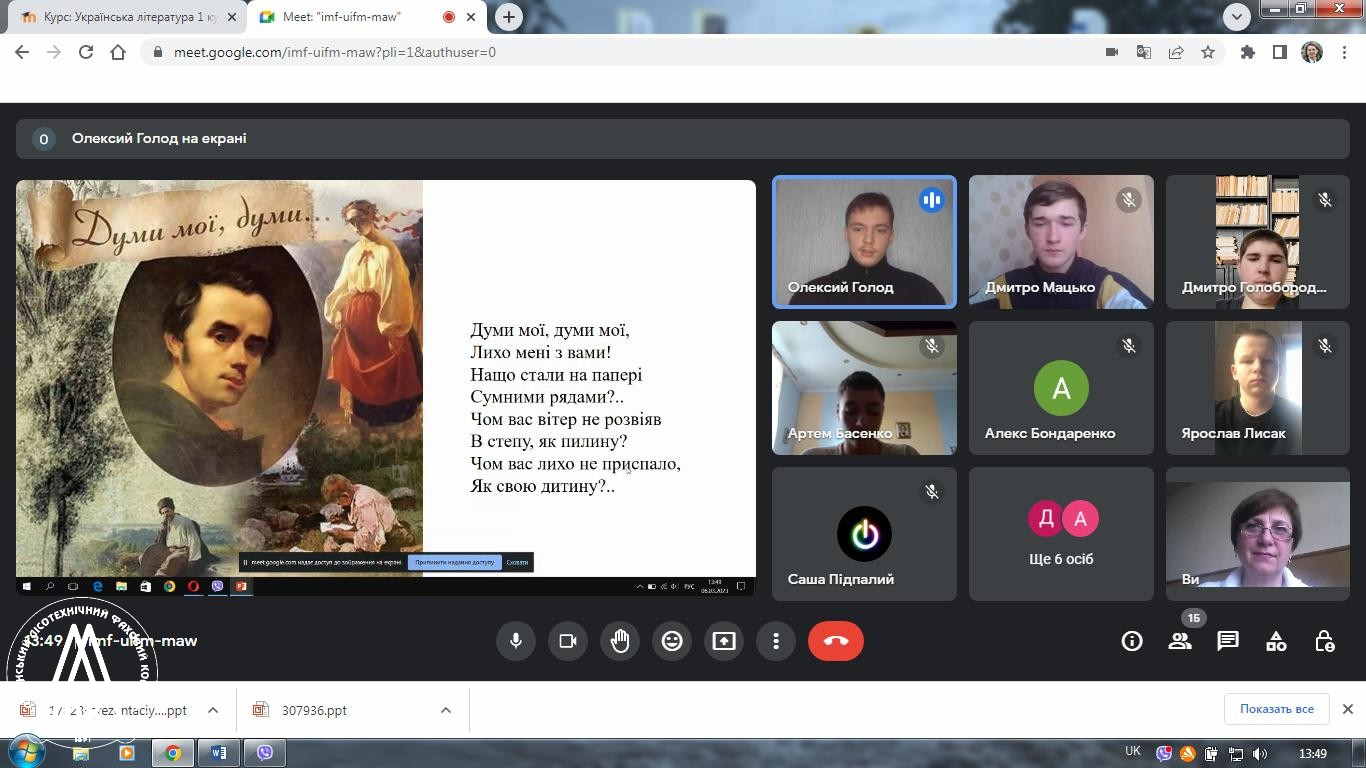1366x768 pixels.
Task: Click the shared-screen Олексий Голод на екрані banner
Action: point(683,139)
